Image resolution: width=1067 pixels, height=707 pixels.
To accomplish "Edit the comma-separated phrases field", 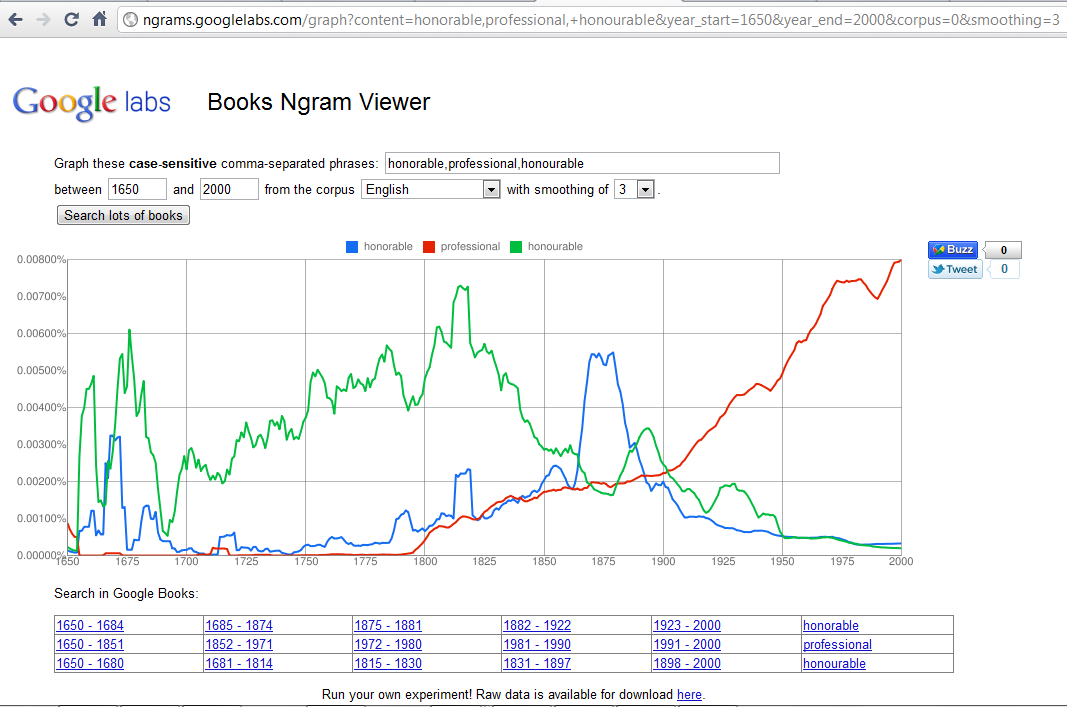I will click(582, 163).
